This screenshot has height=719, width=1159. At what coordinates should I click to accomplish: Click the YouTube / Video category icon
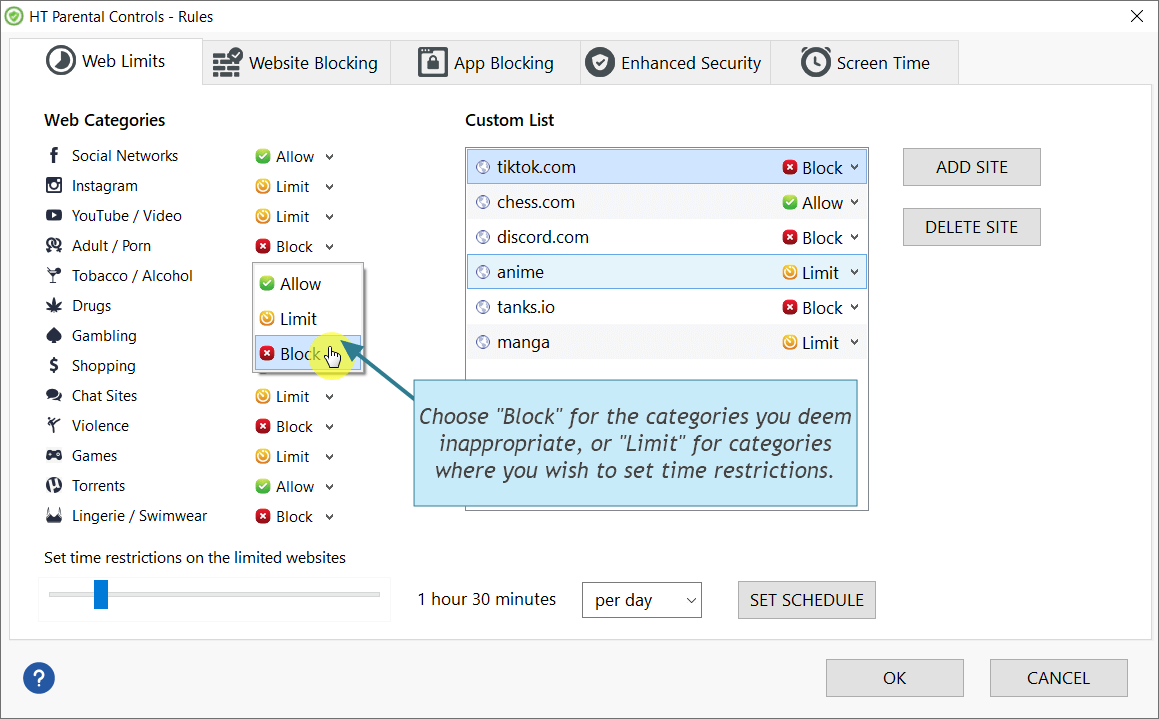tap(53, 215)
